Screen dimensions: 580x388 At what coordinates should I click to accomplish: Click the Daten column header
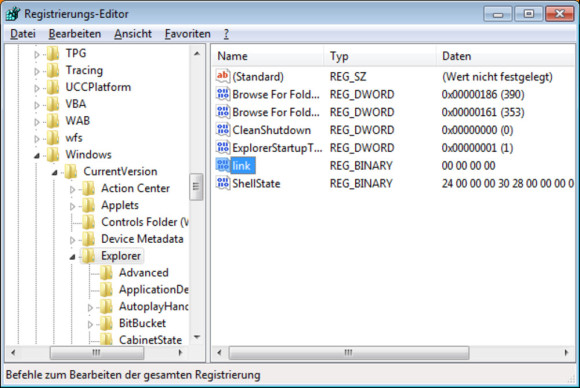click(x=505, y=56)
